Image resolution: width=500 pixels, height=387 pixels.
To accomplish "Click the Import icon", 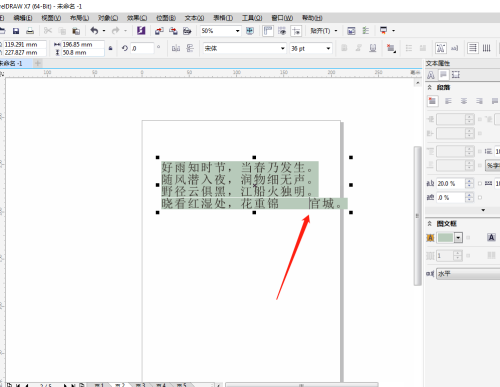I will coord(159,31).
